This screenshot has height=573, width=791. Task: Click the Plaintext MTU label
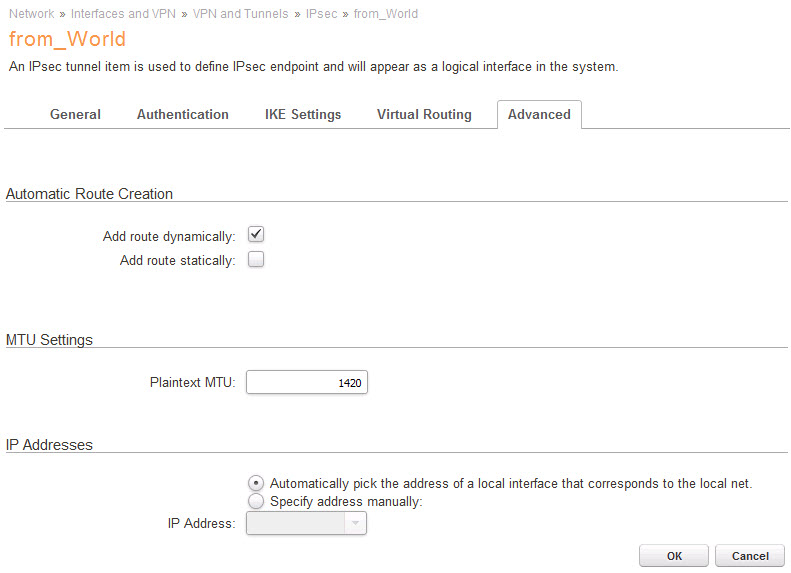pos(191,383)
